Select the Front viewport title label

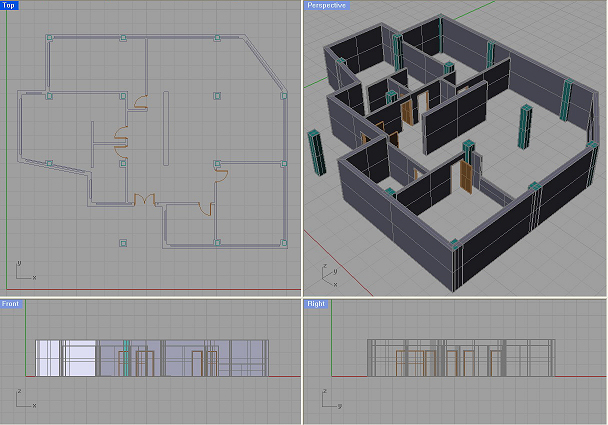(11, 303)
